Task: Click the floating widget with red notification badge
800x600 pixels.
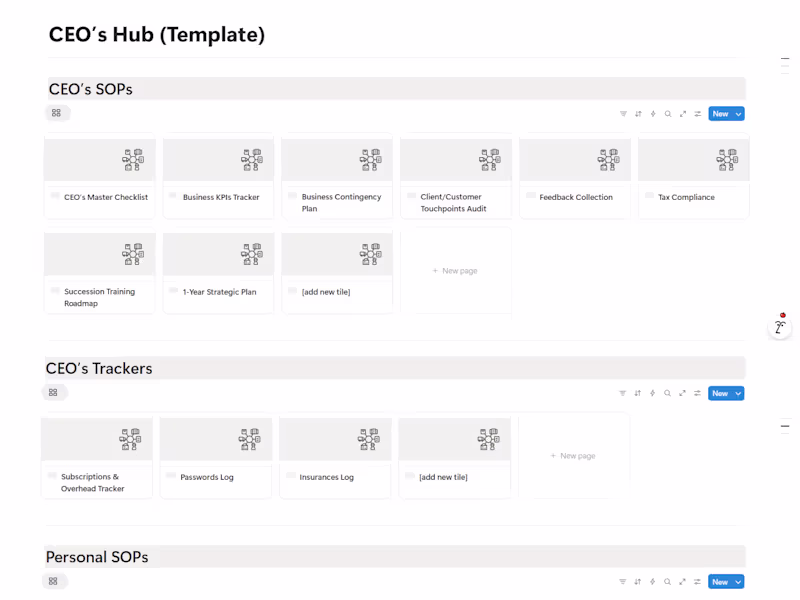Action: tap(779, 326)
